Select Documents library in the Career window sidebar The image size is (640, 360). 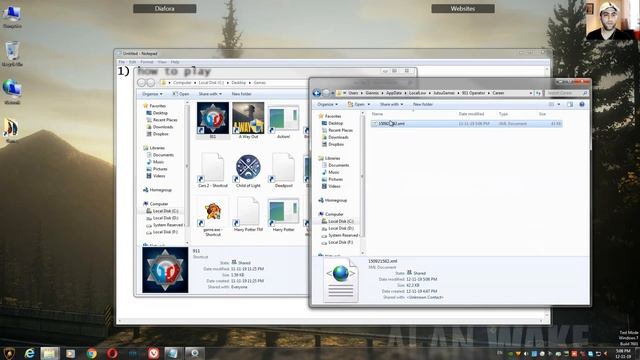338,165
